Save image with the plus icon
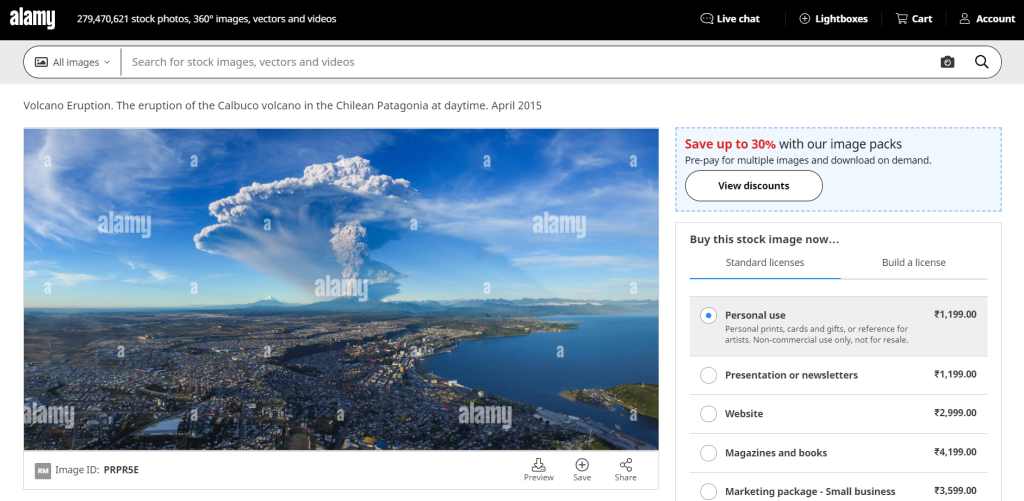 [x=582, y=469]
